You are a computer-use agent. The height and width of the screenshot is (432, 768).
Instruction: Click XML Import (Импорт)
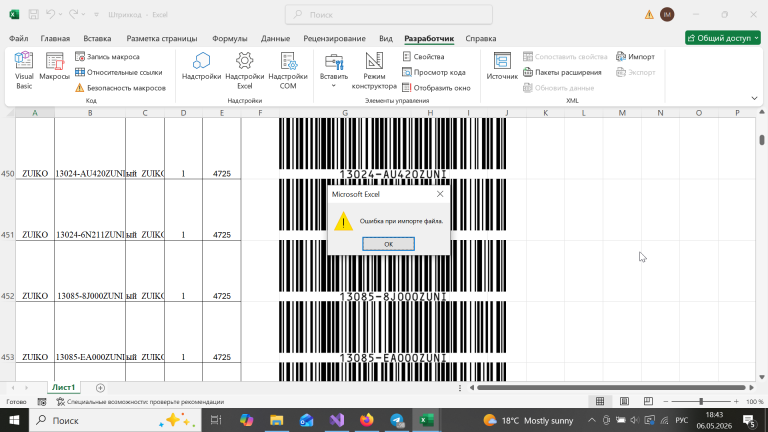point(635,57)
